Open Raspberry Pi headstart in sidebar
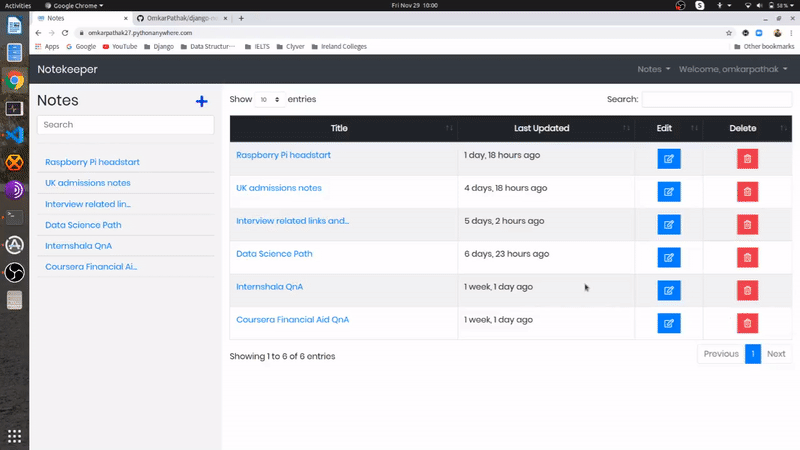Image resolution: width=800 pixels, height=450 pixels. (x=92, y=162)
